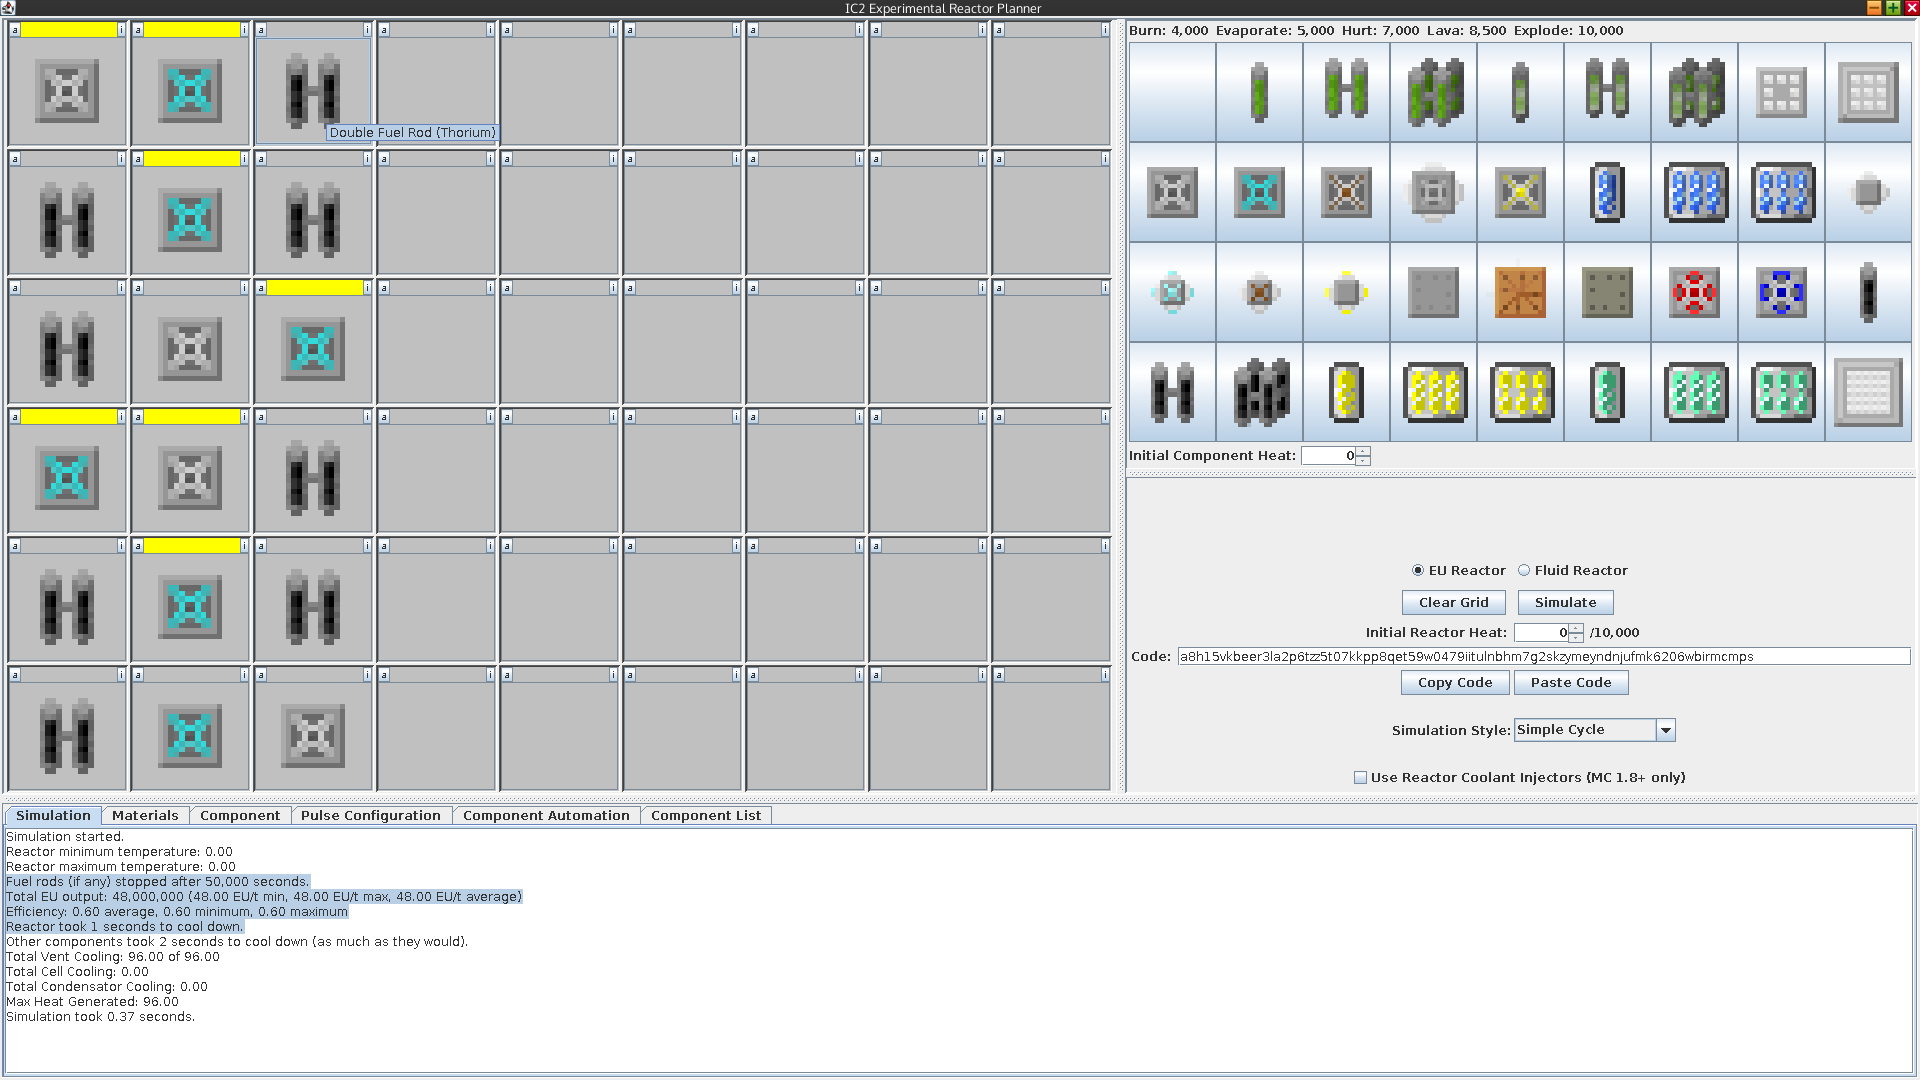Pick the red RSH-condensator component
Image resolution: width=1920 pixels, height=1080 pixels.
tap(1694, 292)
